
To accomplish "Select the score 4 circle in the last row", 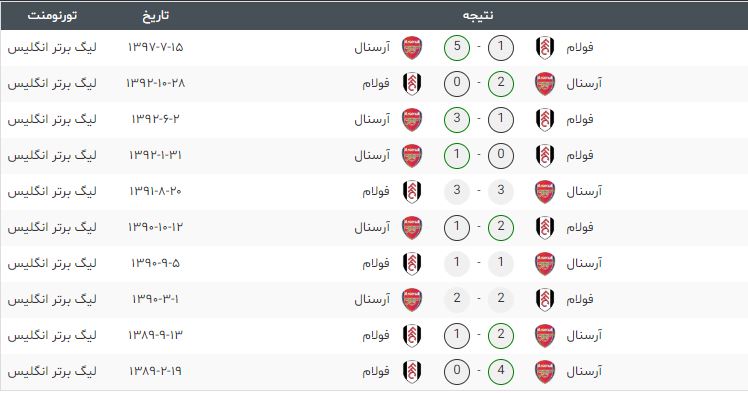I will [x=501, y=371].
